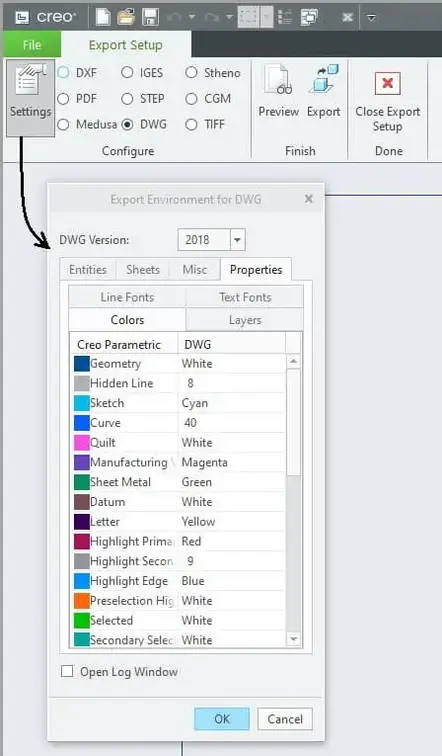The image size is (442, 756).
Task: Open the Line Fonts tab
Action: tap(127, 297)
